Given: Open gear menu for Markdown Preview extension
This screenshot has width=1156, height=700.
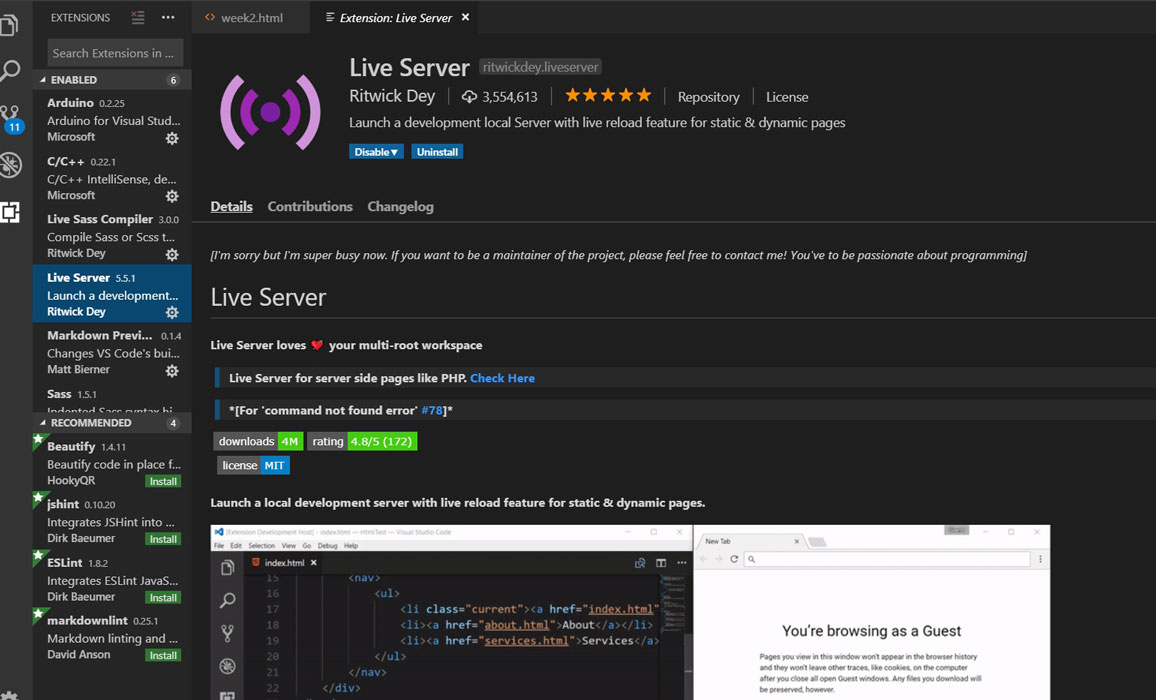Looking at the screenshot, I should [172, 371].
